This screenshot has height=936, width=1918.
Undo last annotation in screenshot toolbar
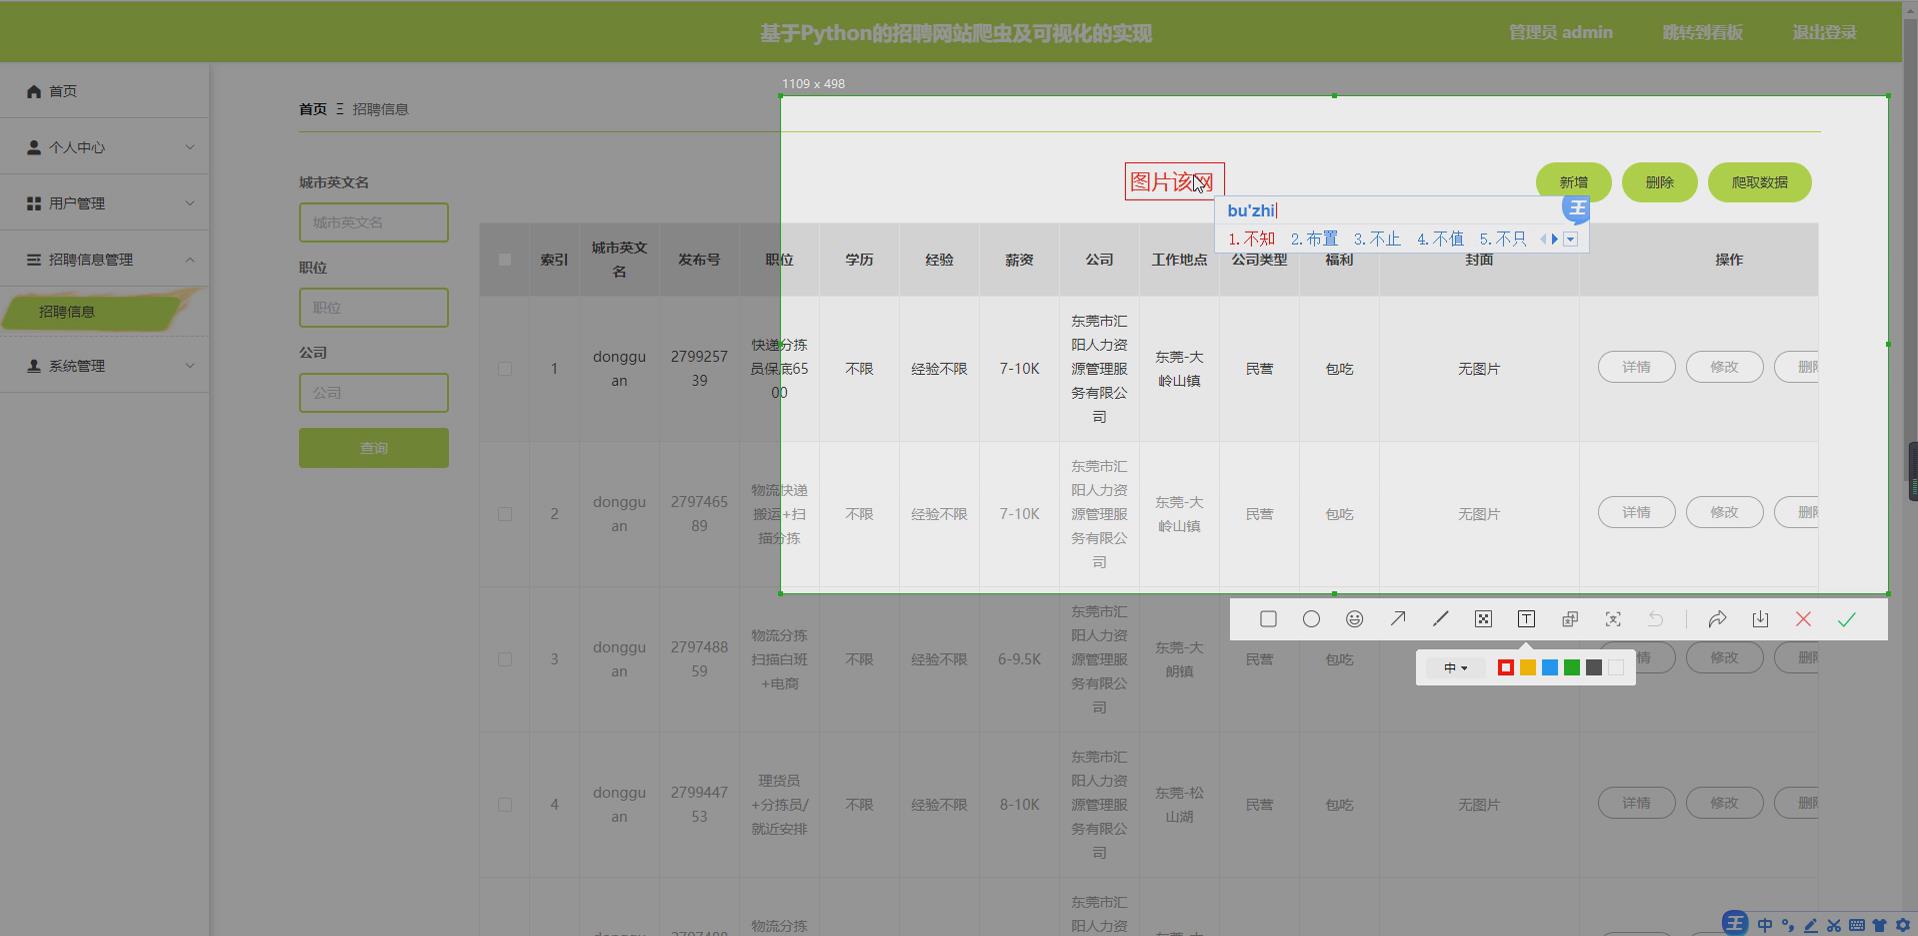(1656, 619)
